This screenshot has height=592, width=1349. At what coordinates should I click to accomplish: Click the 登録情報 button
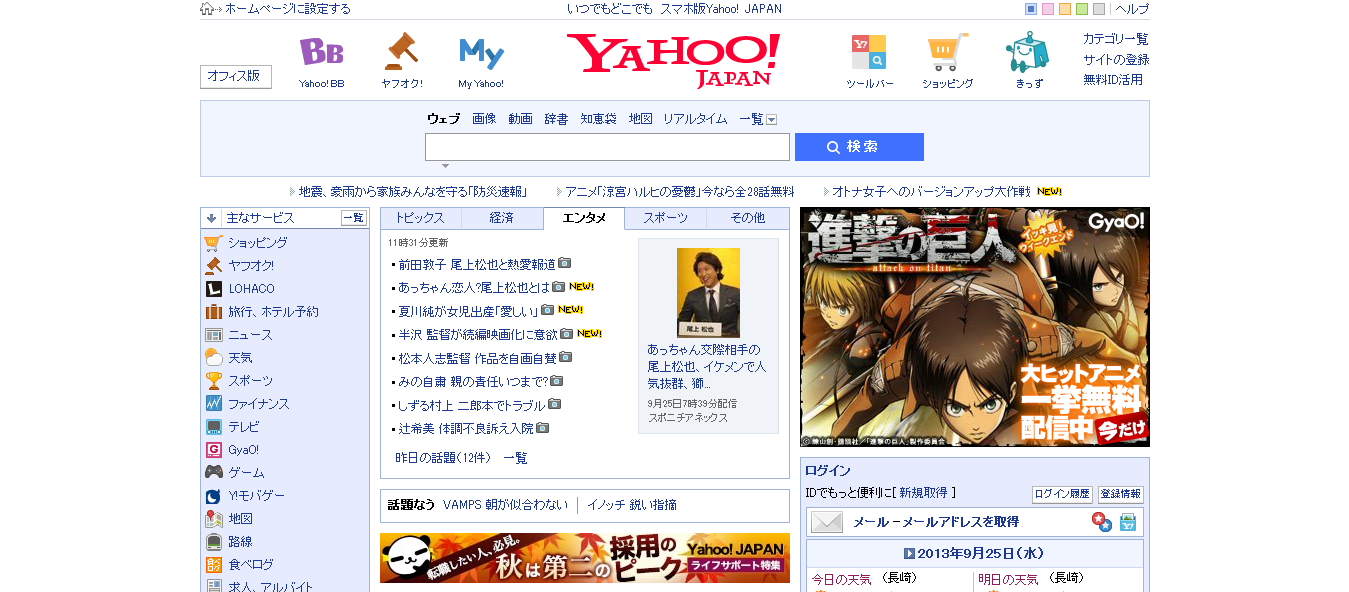click(x=1121, y=494)
